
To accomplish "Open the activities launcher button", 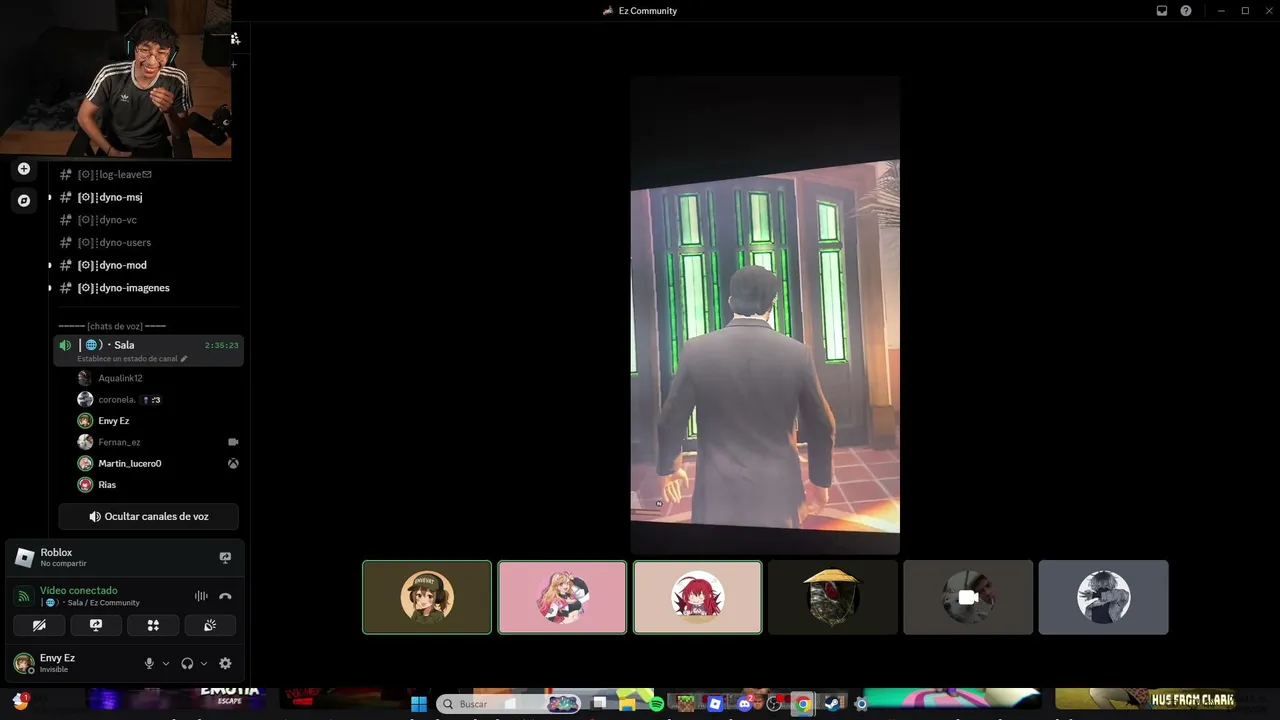I will (153, 625).
